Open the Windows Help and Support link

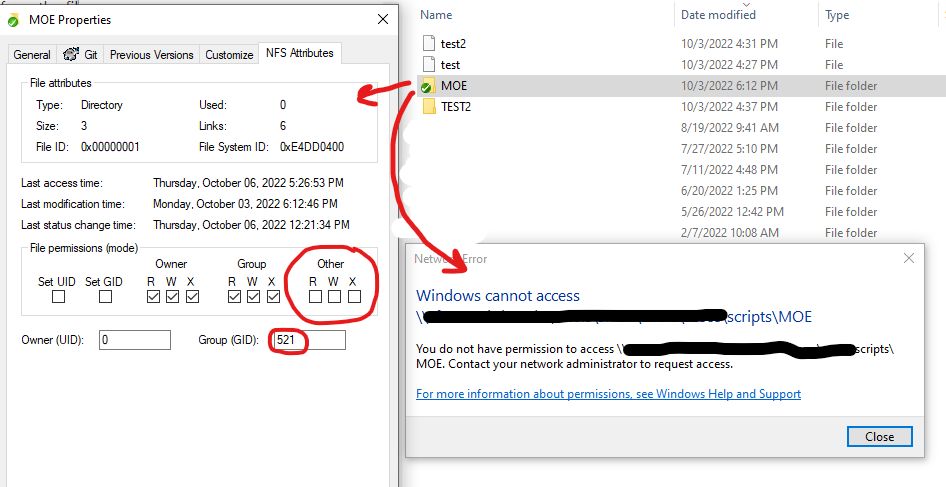608,393
